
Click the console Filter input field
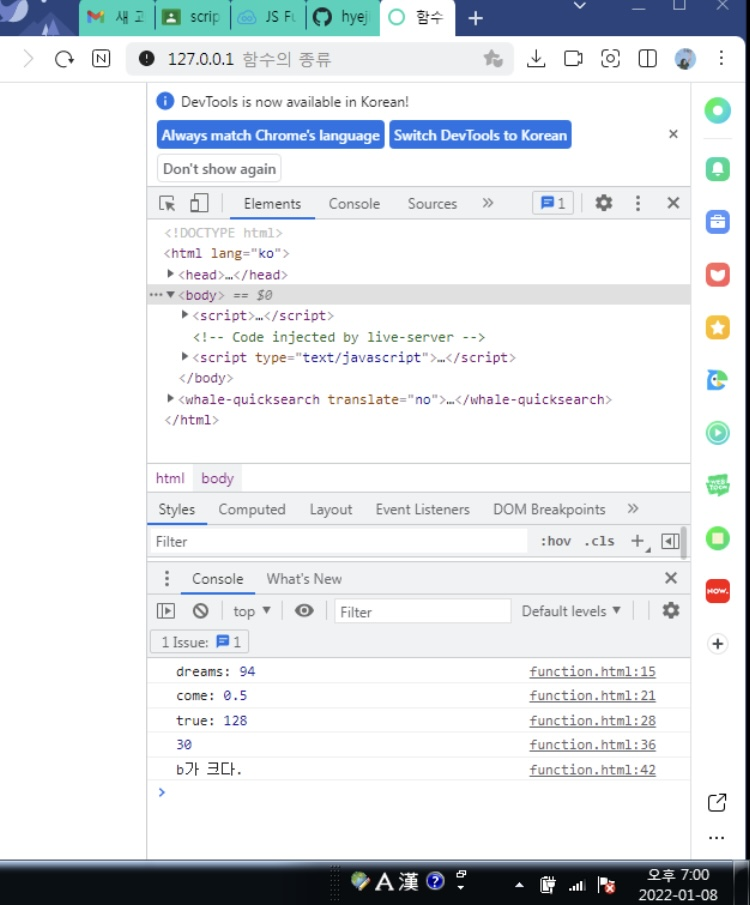point(423,611)
